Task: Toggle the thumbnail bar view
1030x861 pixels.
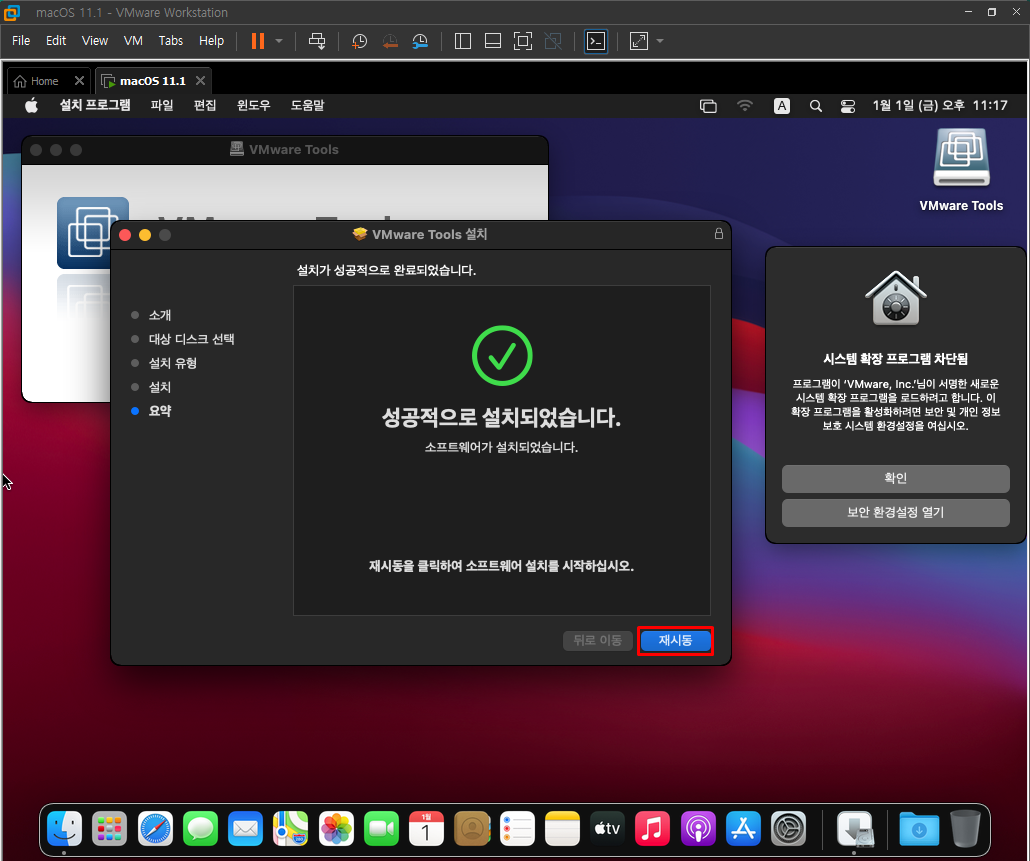Action: 493,41
